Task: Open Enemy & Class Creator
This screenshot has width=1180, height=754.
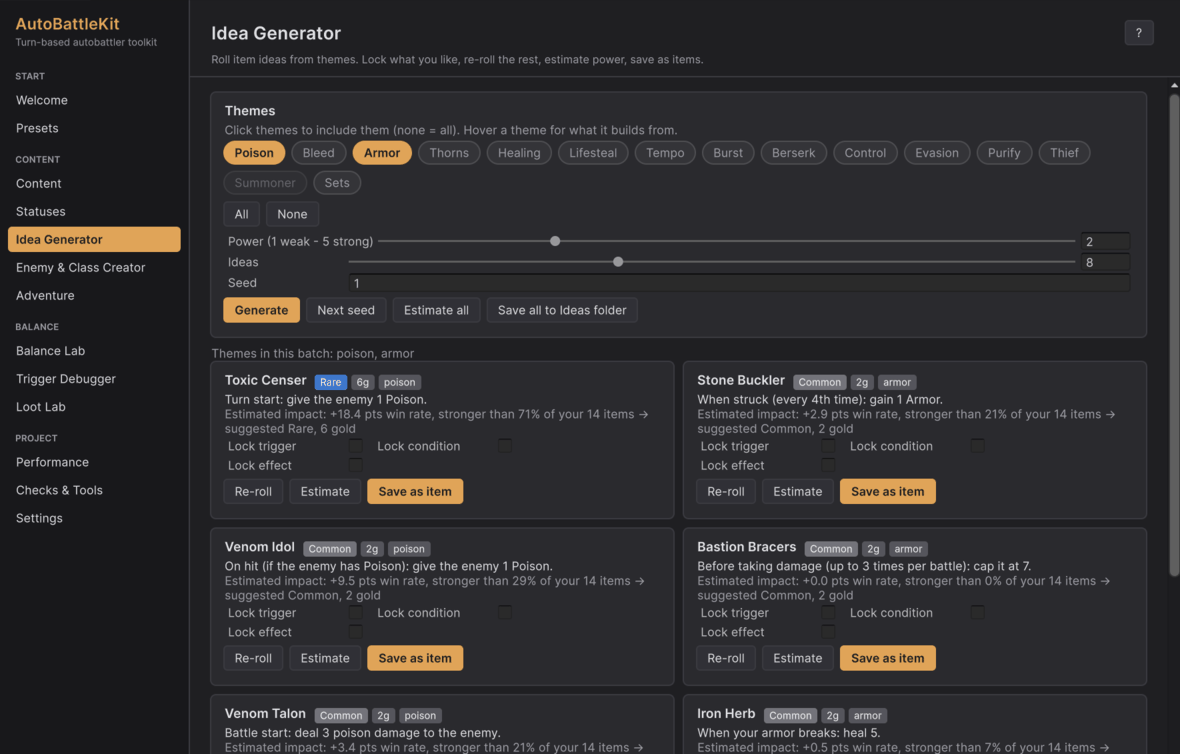Action: click(94, 267)
